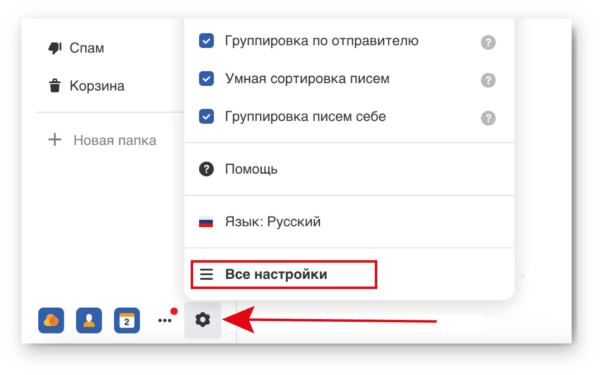Click the plus icon for new folder
The width and height of the screenshot is (600, 375).
point(55,140)
